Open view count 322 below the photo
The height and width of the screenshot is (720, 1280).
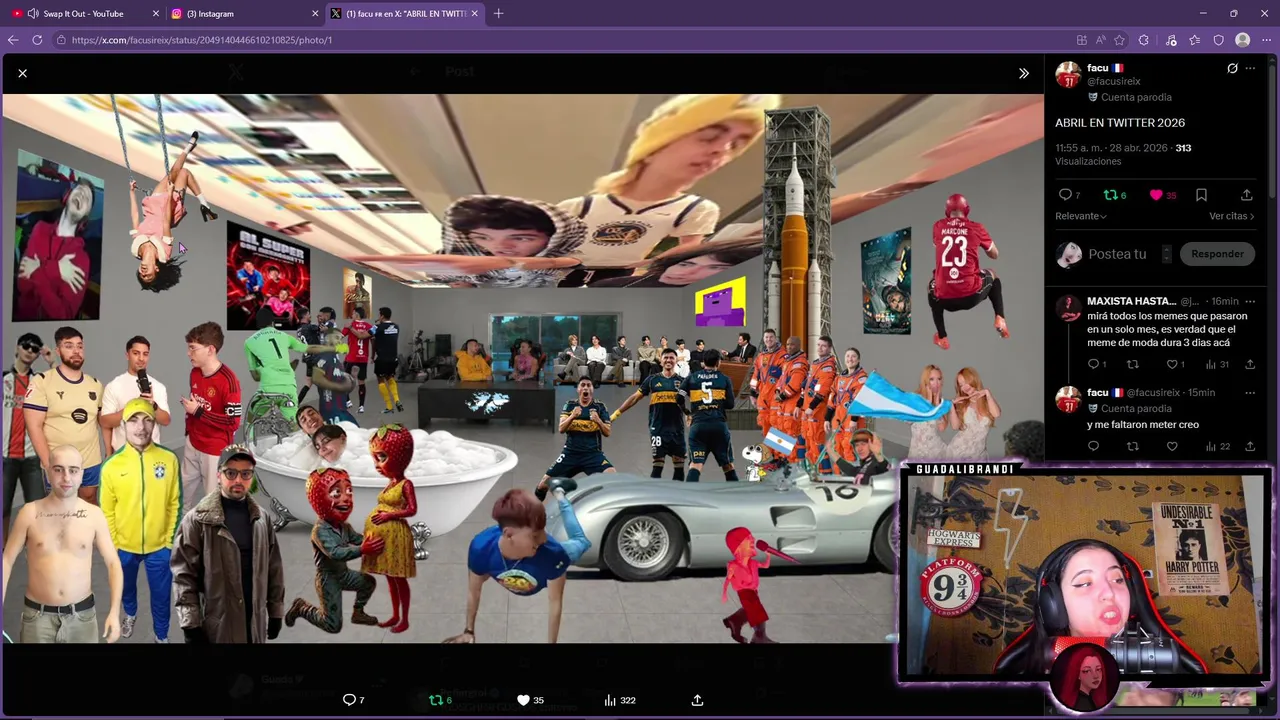click(x=619, y=700)
